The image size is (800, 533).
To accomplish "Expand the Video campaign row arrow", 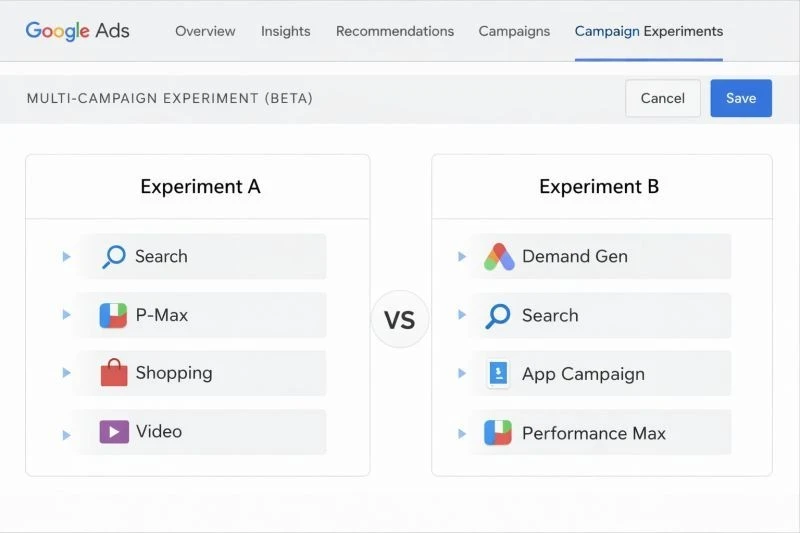I will (x=67, y=434).
